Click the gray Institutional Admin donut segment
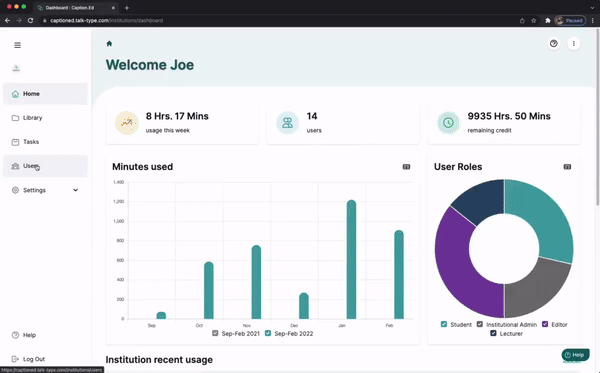Screen dimensions: 600x373 536,288
